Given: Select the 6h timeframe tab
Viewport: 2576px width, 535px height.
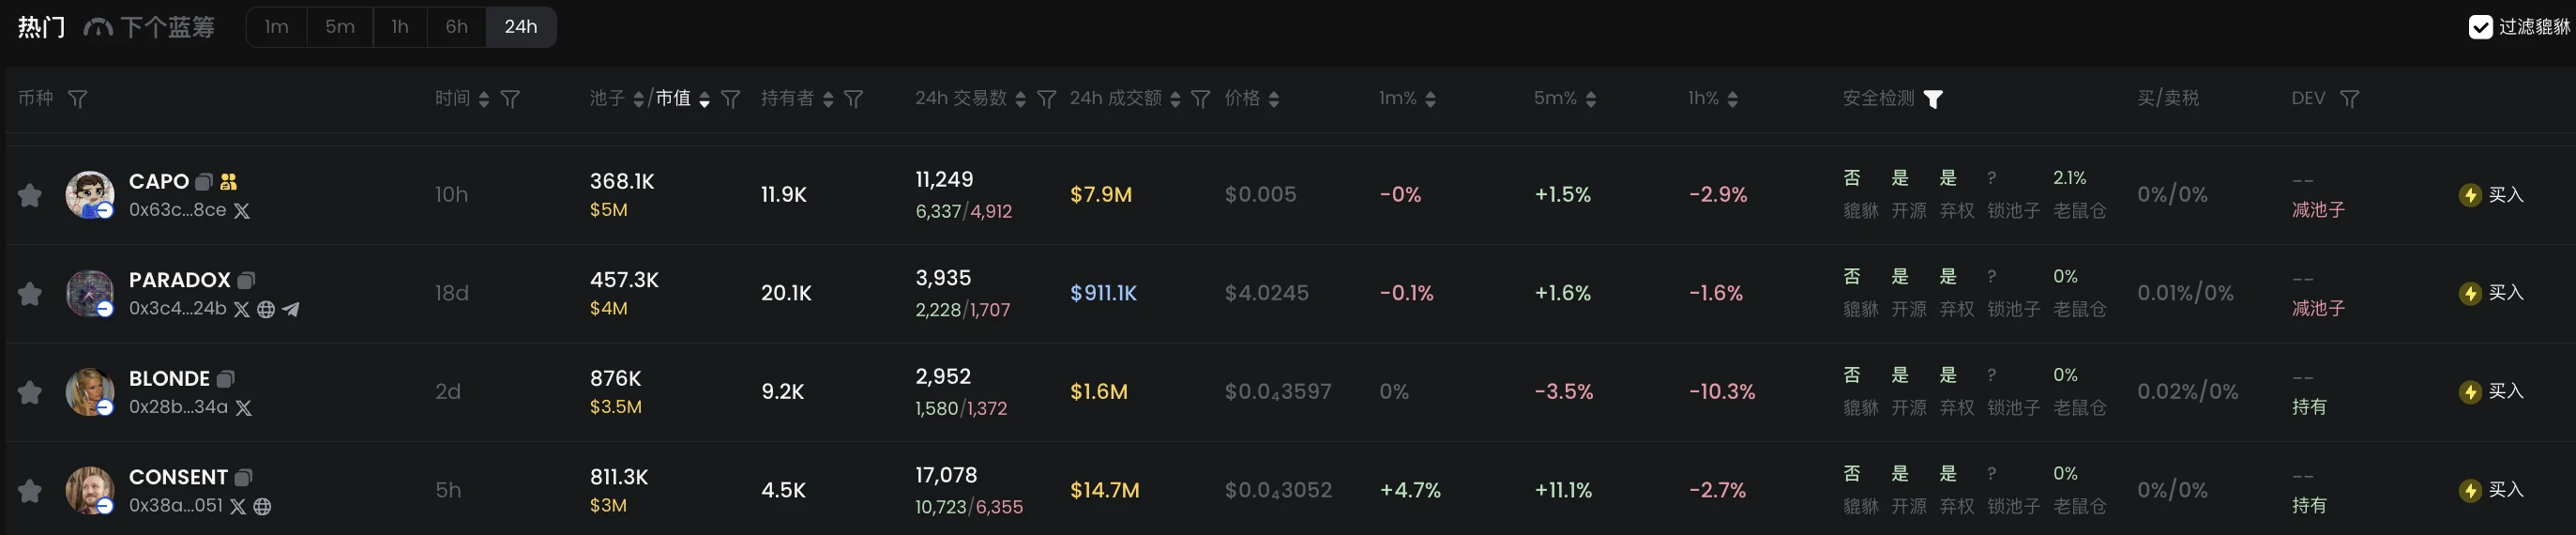Looking at the screenshot, I should point(456,27).
